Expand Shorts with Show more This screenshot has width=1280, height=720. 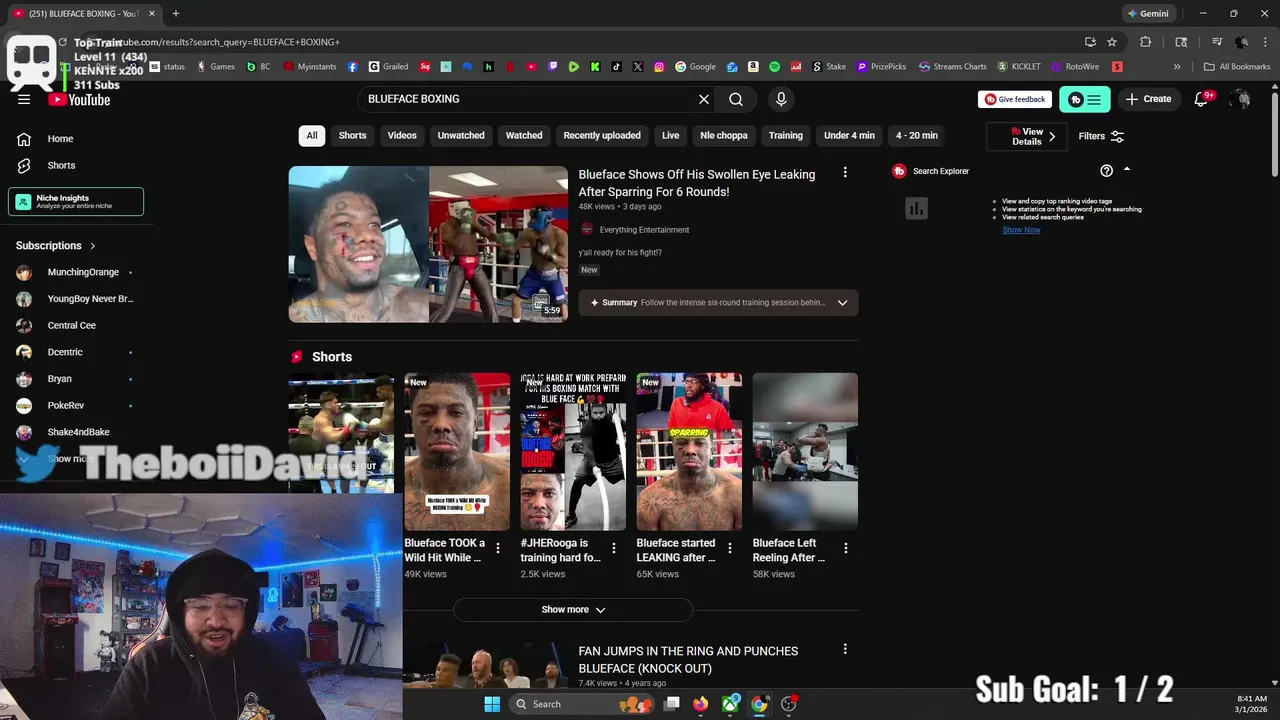click(573, 610)
